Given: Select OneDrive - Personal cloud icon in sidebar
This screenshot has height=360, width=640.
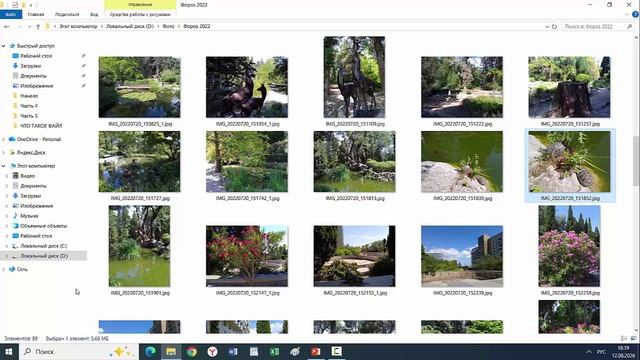Looking at the screenshot, I should 12,139.
